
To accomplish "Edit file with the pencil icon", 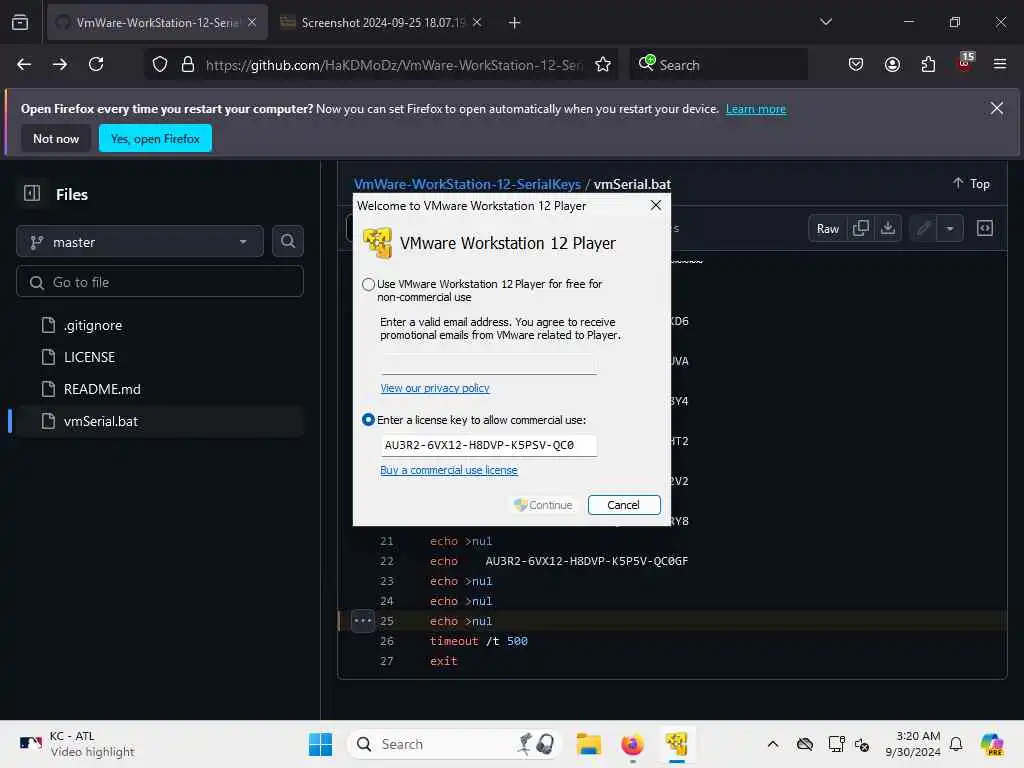I will (923, 229).
